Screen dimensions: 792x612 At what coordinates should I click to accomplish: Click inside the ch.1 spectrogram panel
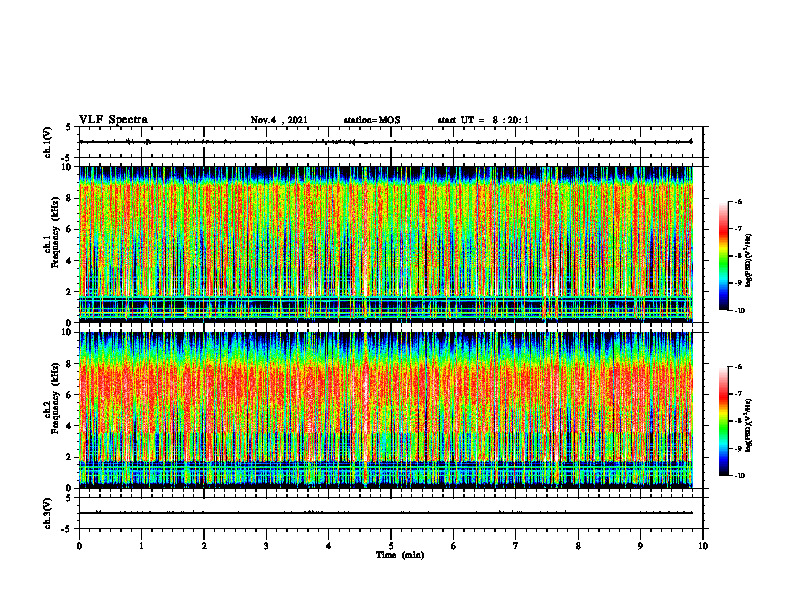(386, 244)
